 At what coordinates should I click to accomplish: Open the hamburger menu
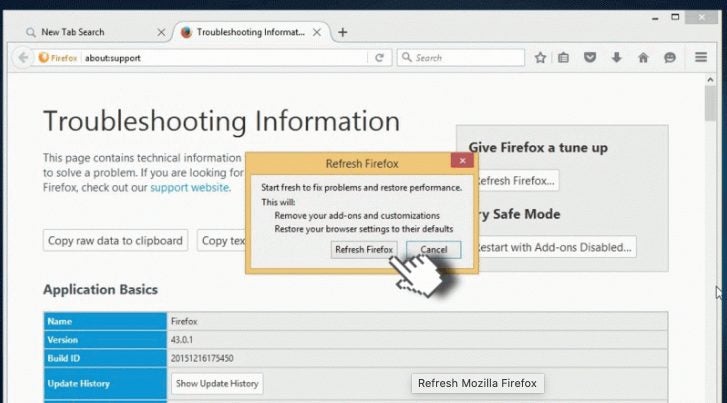pos(701,58)
